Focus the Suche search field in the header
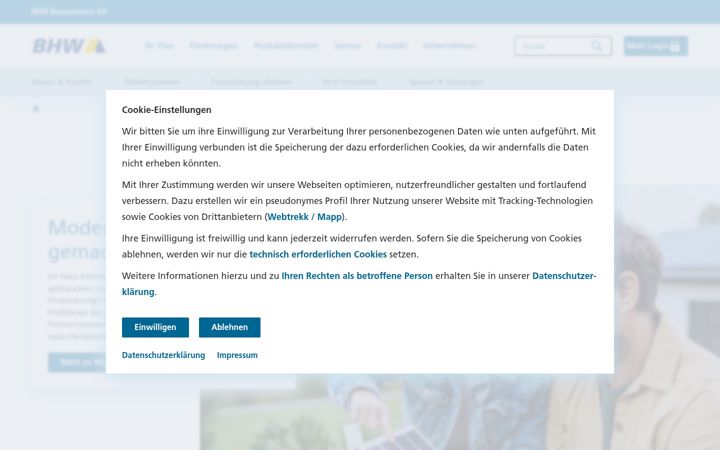 [563, 46]
